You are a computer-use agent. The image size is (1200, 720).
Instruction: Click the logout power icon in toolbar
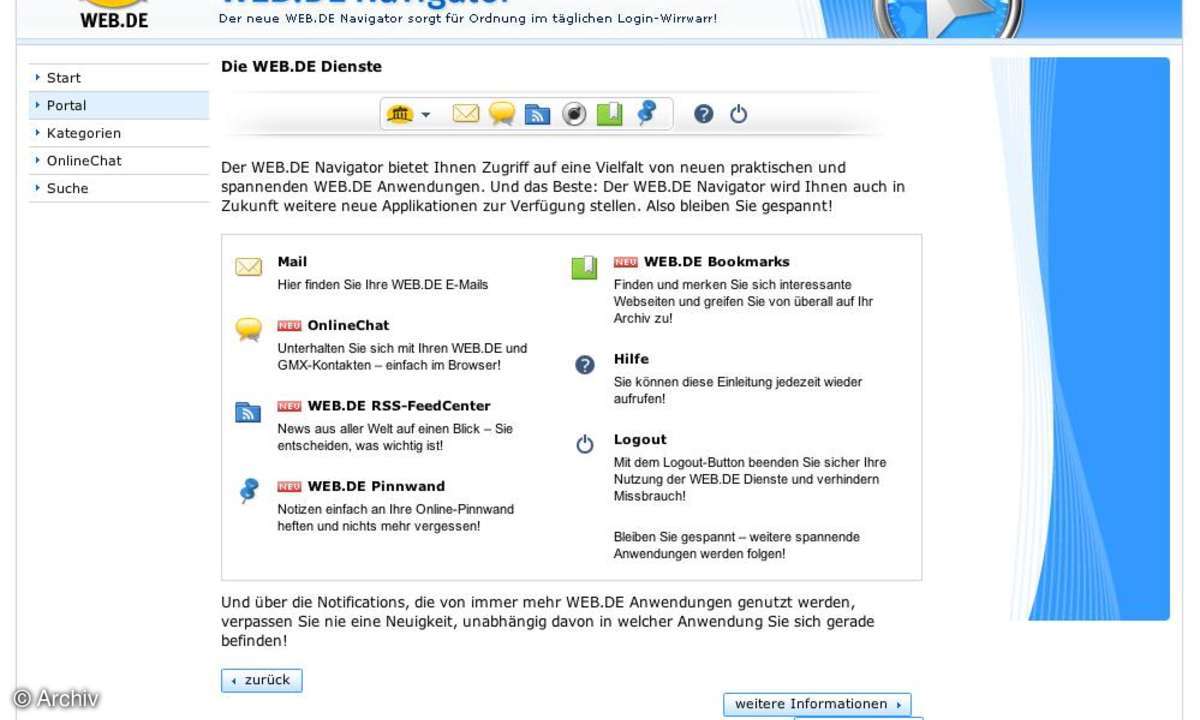tap(738, 114)
